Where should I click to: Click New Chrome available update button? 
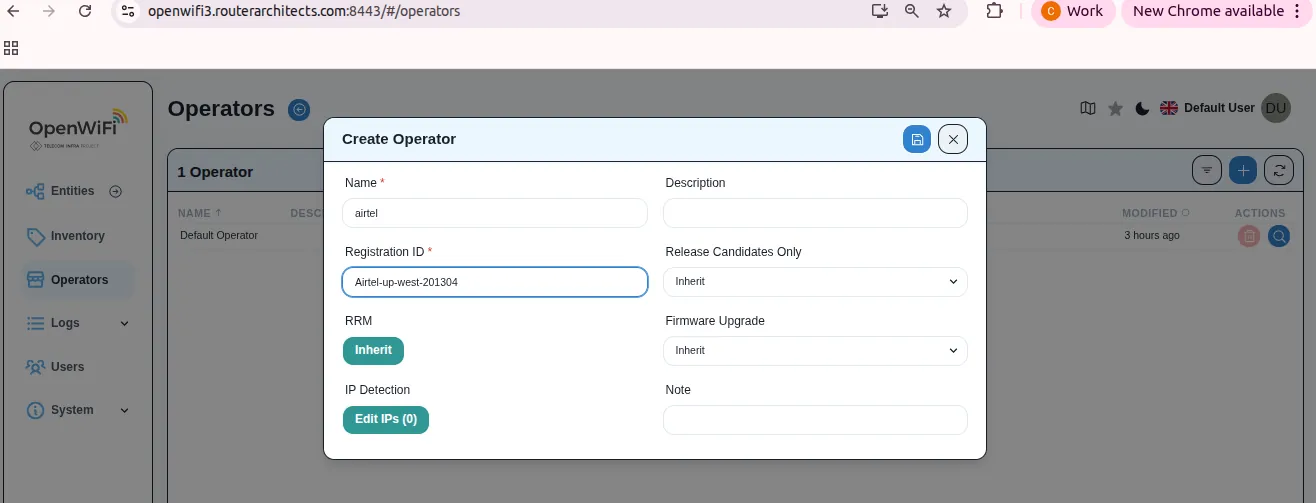1217,11
